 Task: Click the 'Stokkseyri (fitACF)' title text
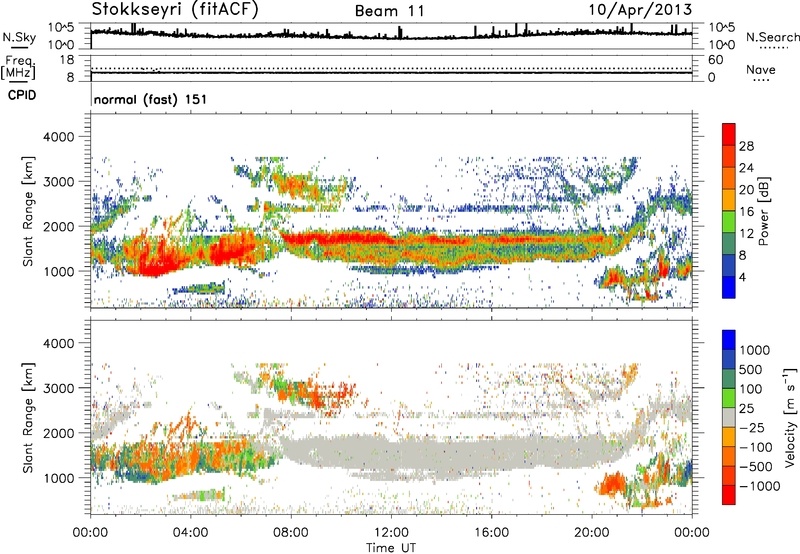(175, 10)
